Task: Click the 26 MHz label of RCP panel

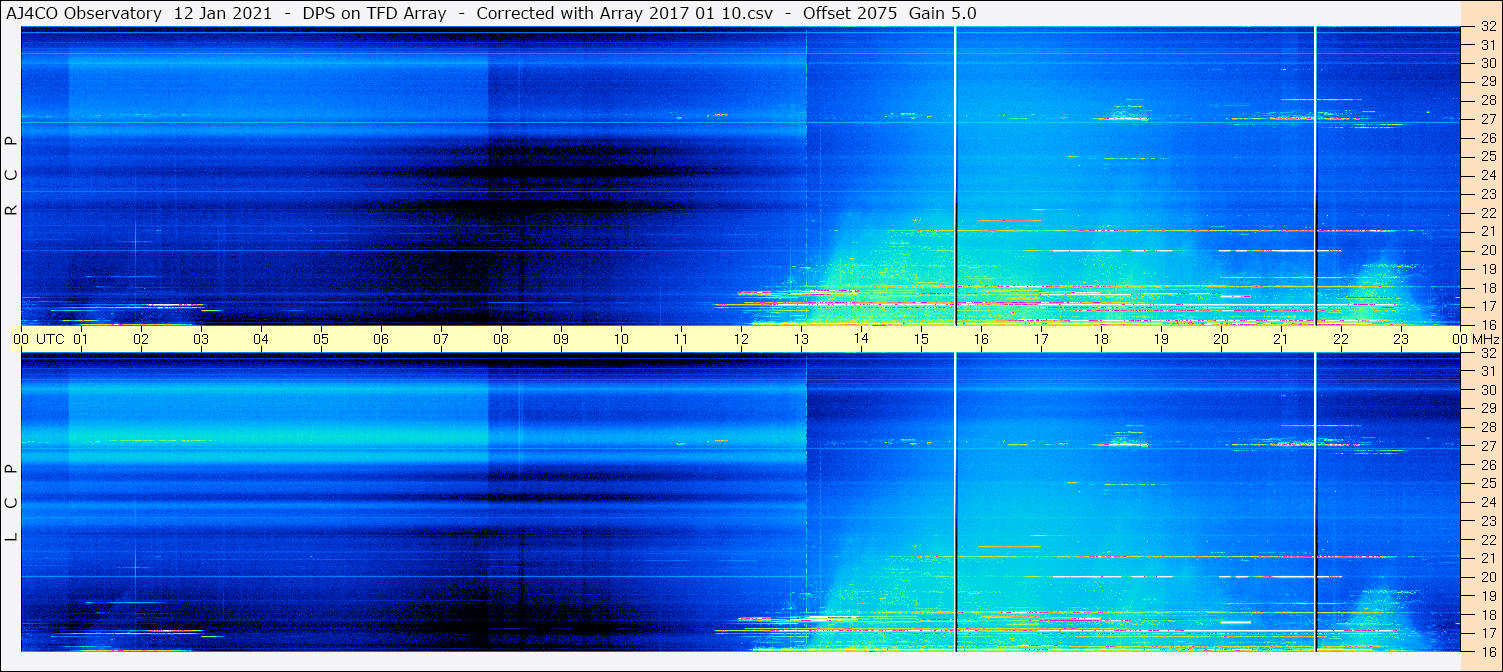Action: (x=1488, y=138)
